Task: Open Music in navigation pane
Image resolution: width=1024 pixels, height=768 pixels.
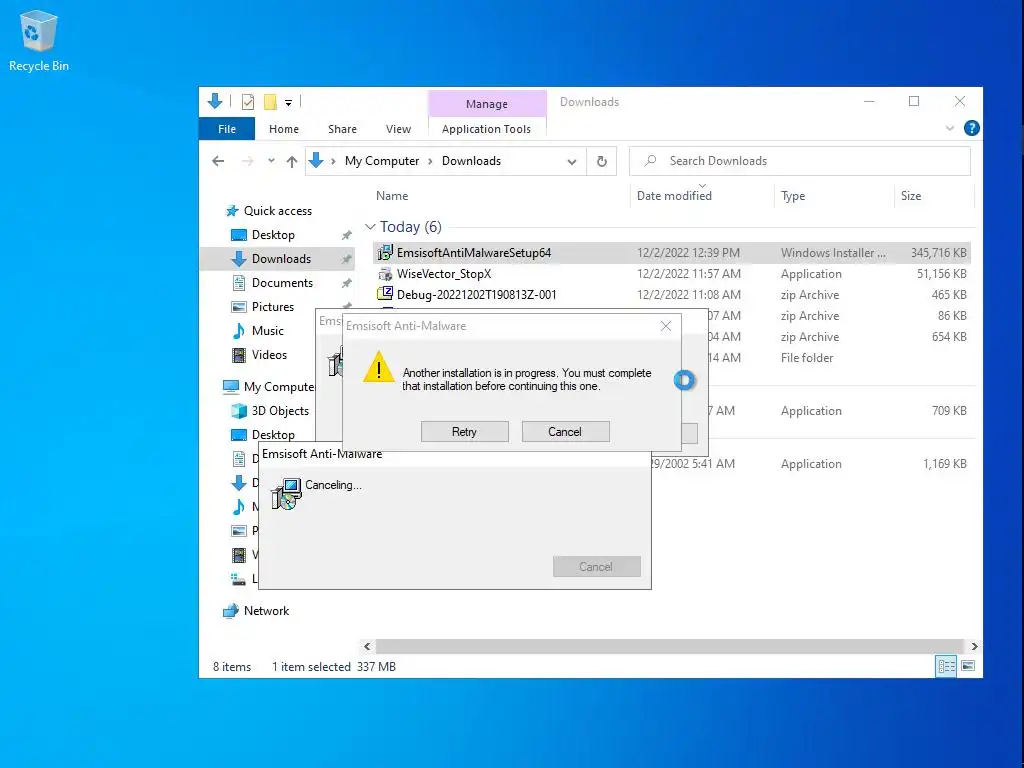Action: (268, 330)
